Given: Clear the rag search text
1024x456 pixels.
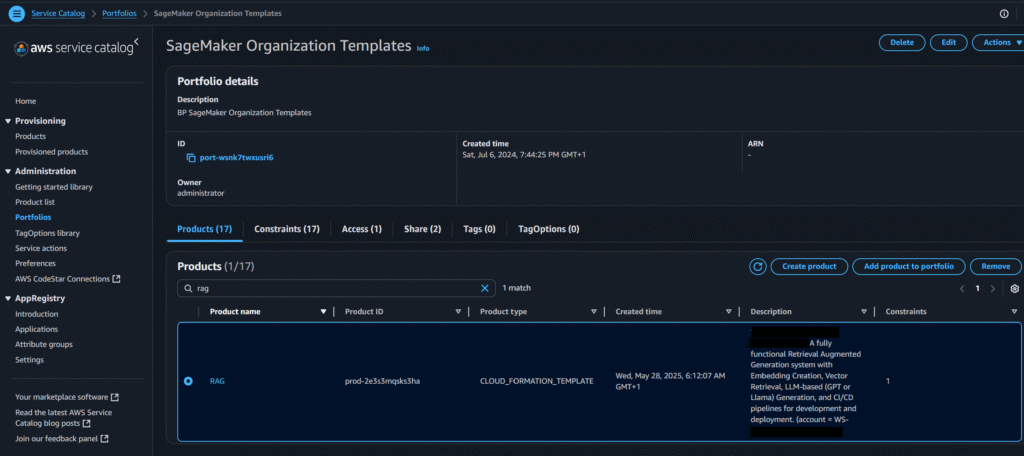Looking at the screenshot, I should pos(485,288).
